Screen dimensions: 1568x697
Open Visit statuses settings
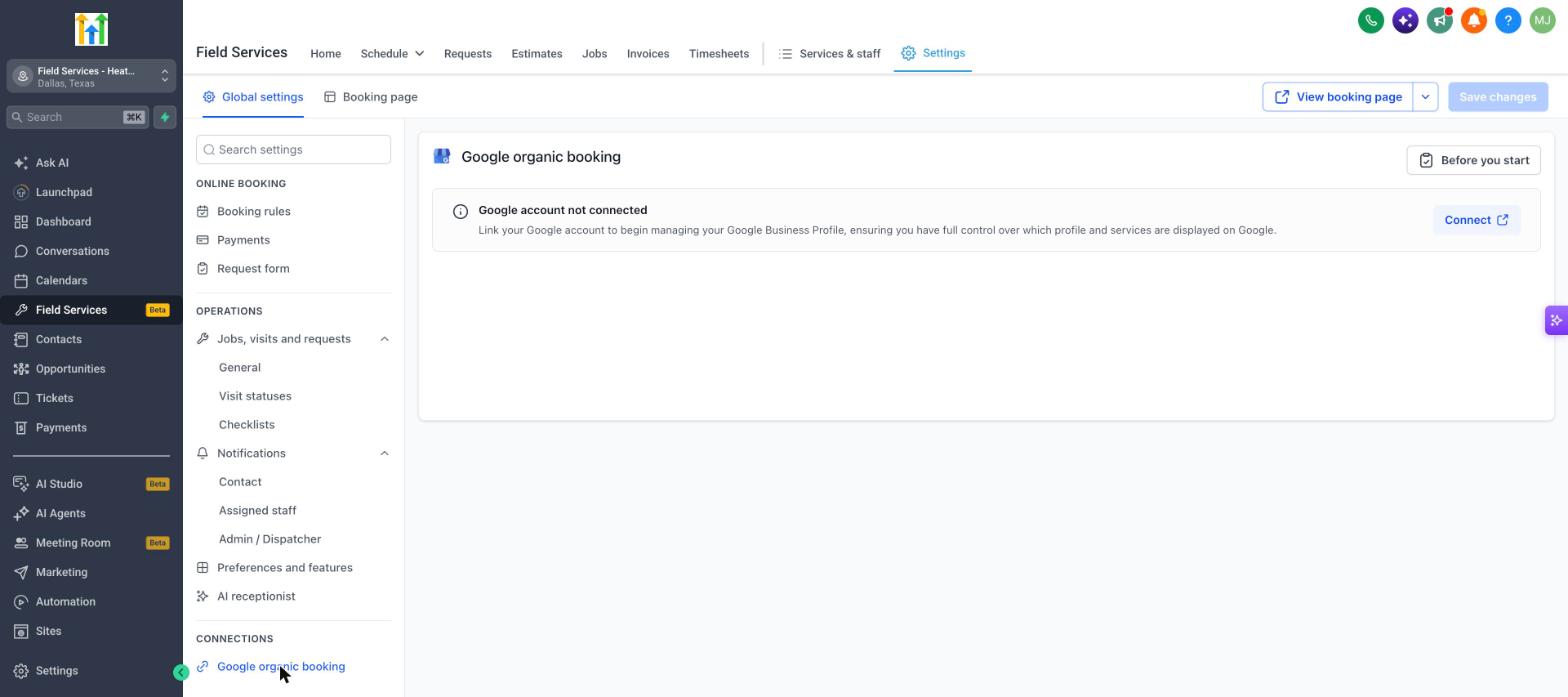[x=255, y=396]
